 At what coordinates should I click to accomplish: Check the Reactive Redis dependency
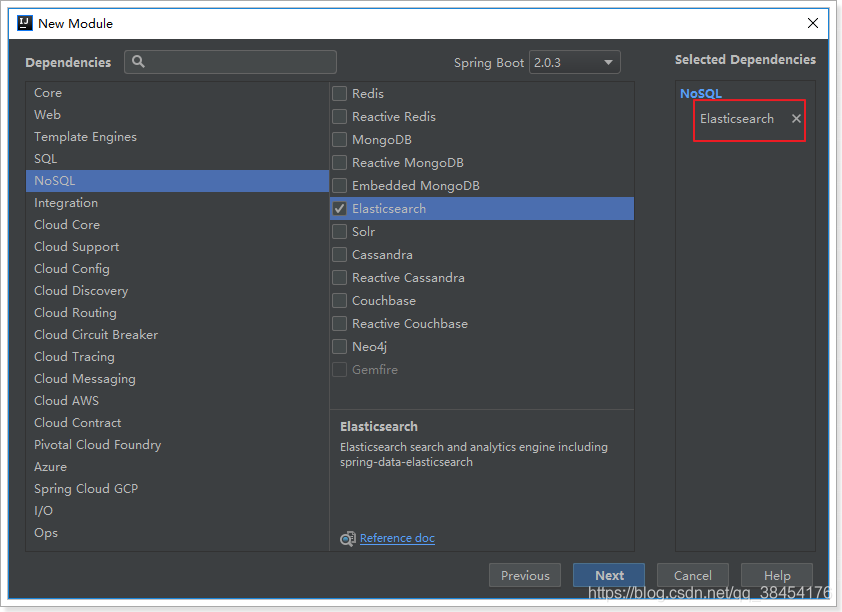(x=339, y=116)
